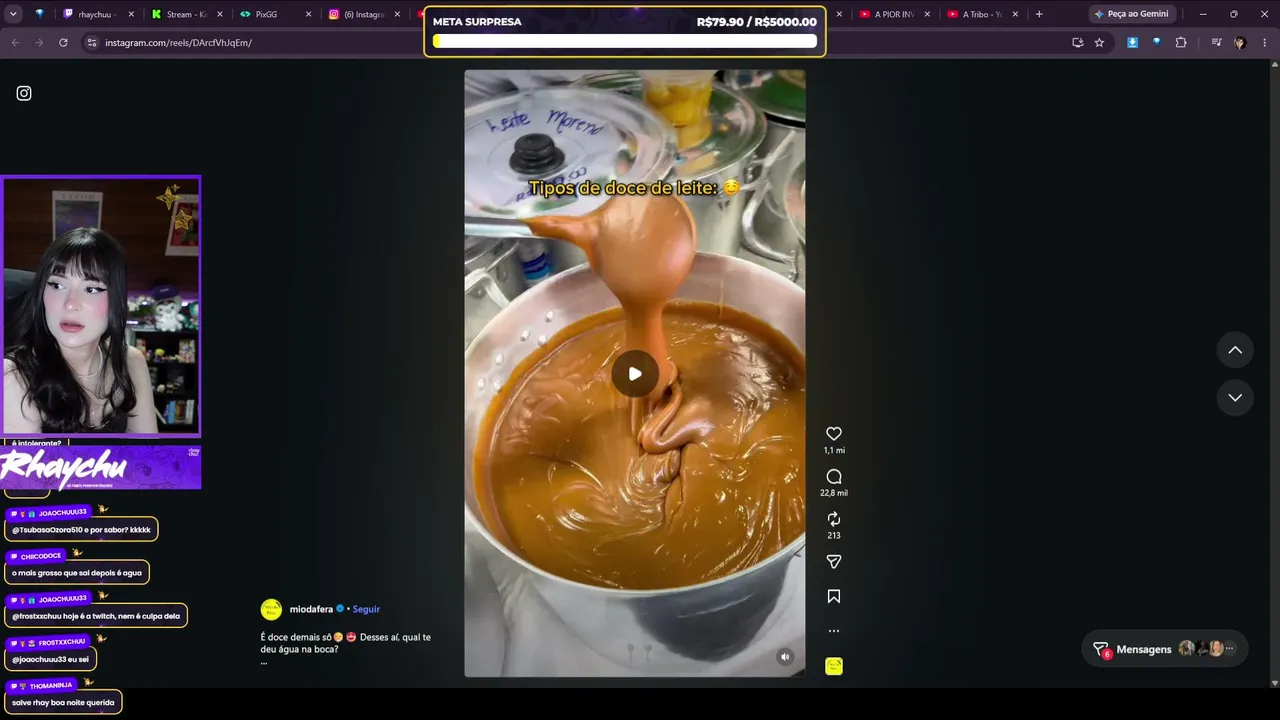Open the miodafera profile picture
1280x720 pixels.
pos(271,609)
